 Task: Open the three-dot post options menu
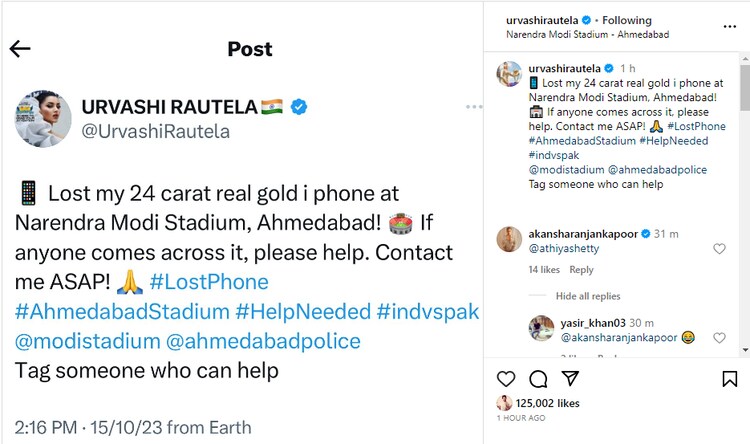pos(474,106)
